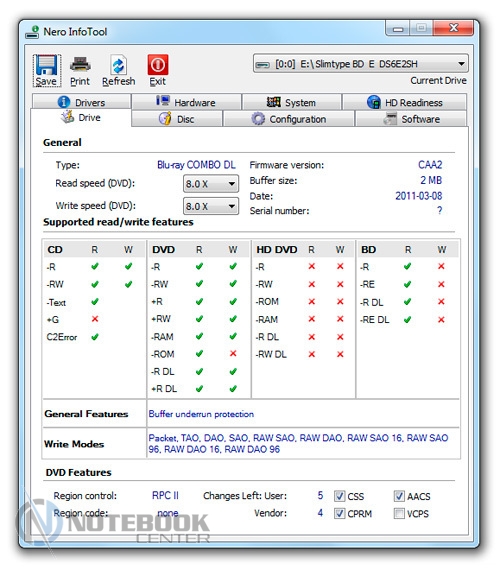Click the red cross for DVD-ROM write
This screenshot has width=500, height=570.
[233, 353]
